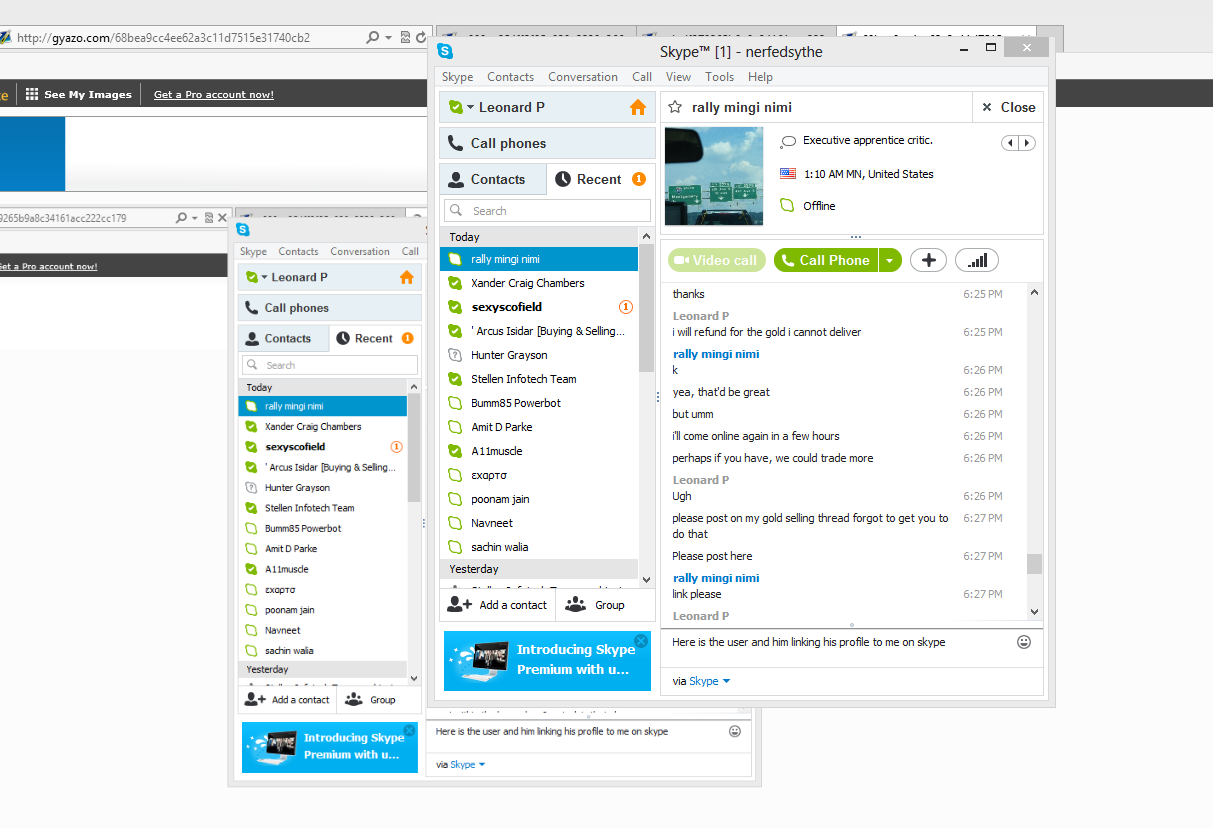Click the See My Images grid icon

pyautogui.click(x=32, y=94)
